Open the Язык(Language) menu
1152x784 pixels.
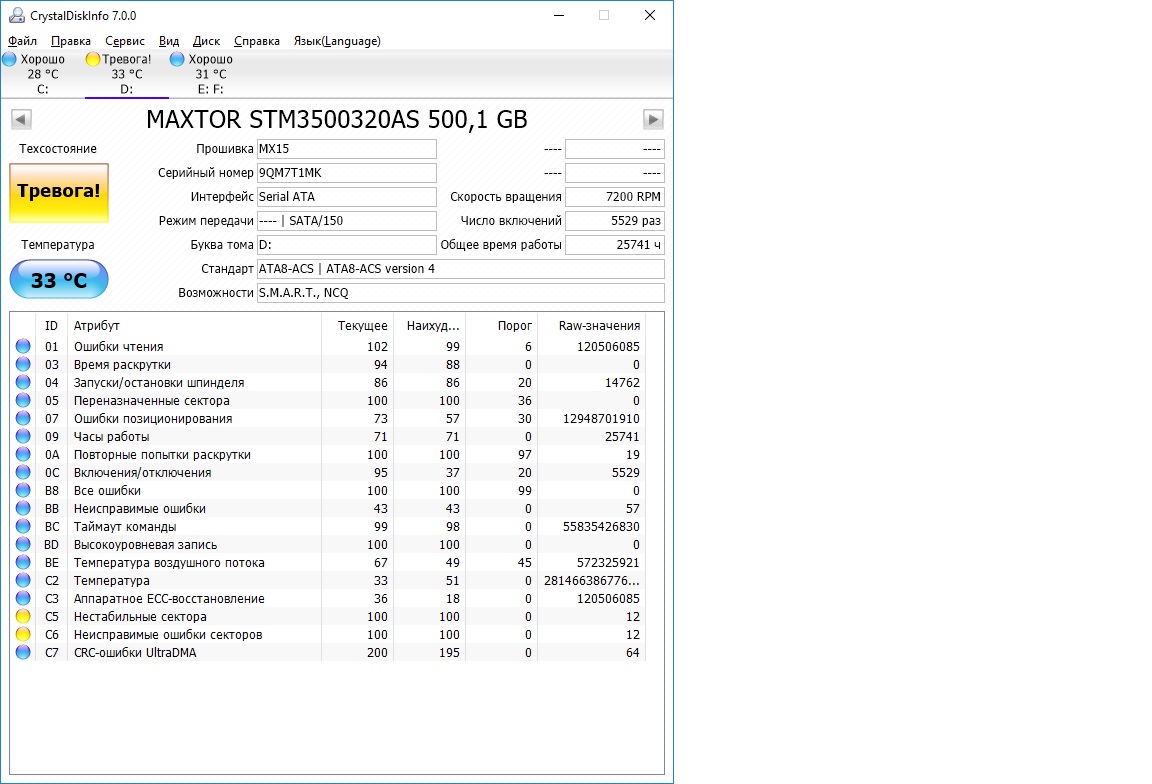coord(337,41)
